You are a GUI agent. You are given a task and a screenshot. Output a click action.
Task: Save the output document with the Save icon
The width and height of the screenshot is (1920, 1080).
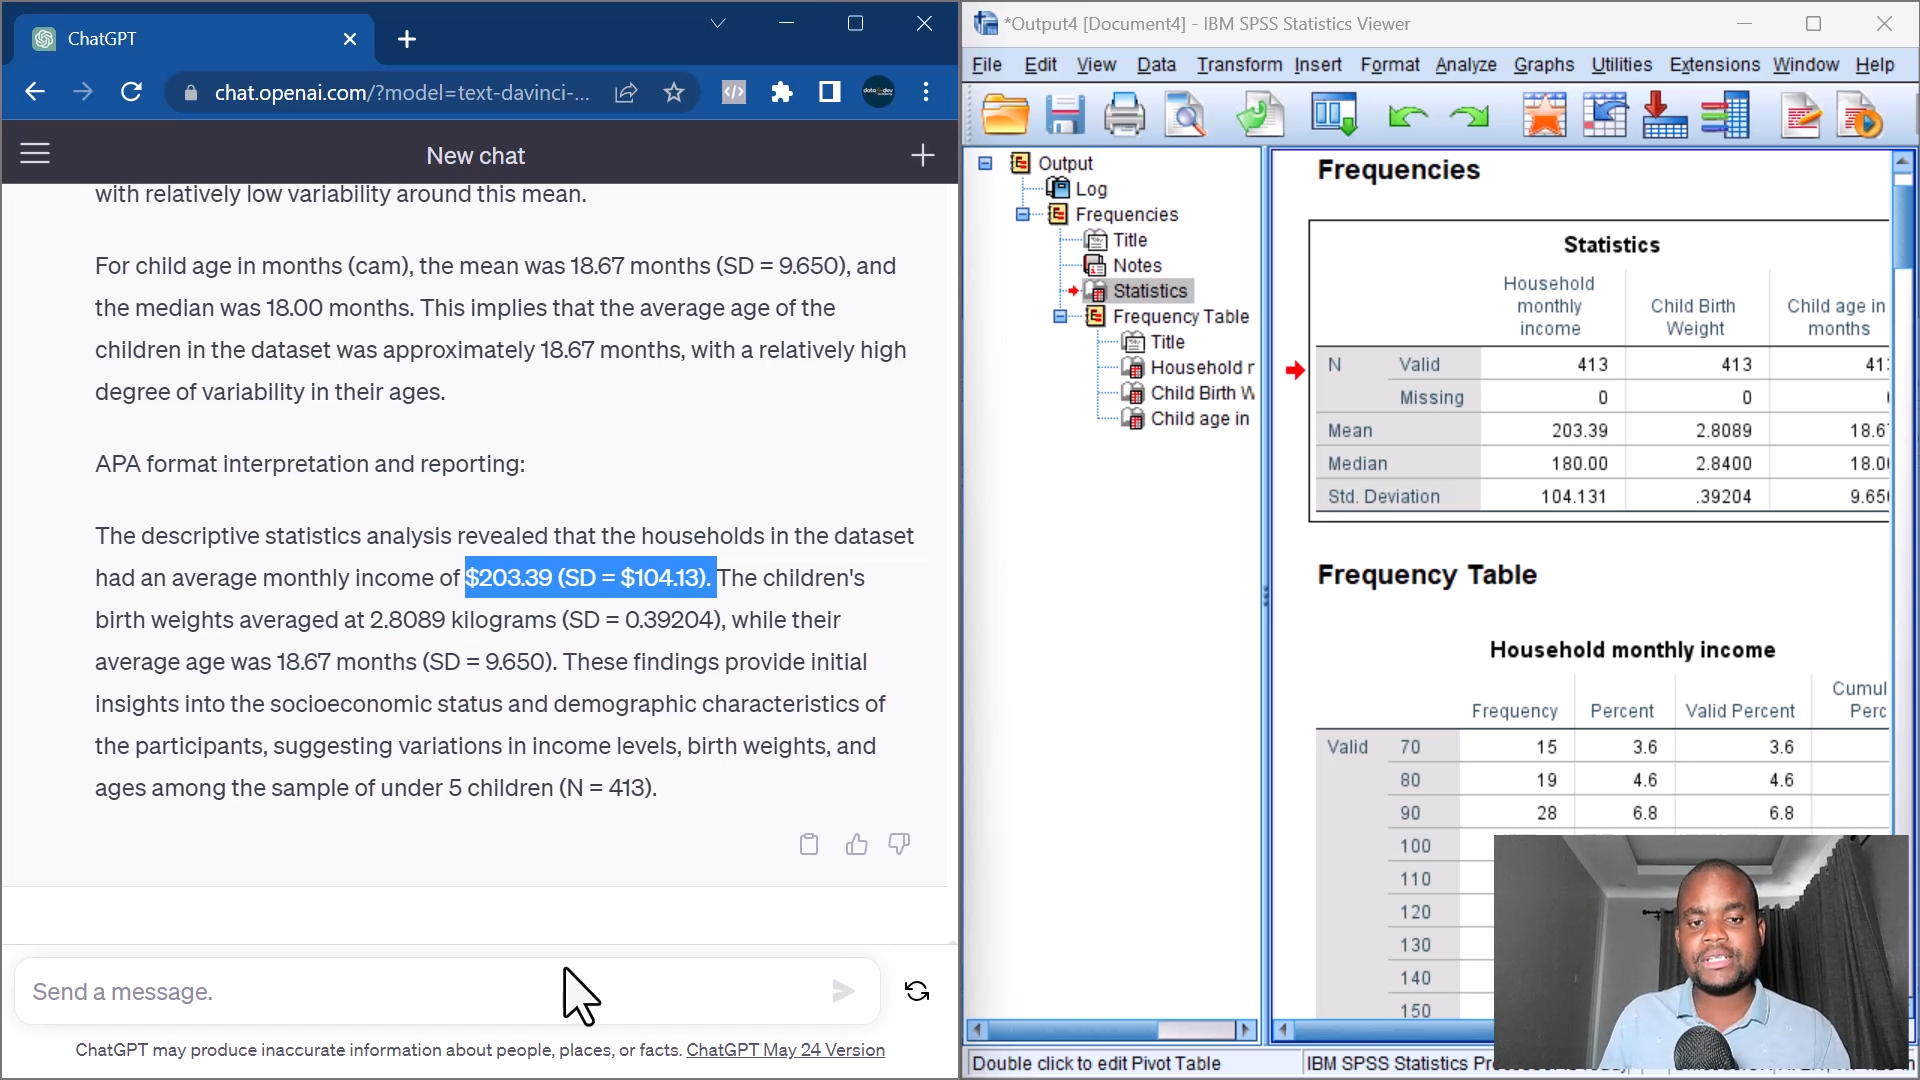[1065, 114]
